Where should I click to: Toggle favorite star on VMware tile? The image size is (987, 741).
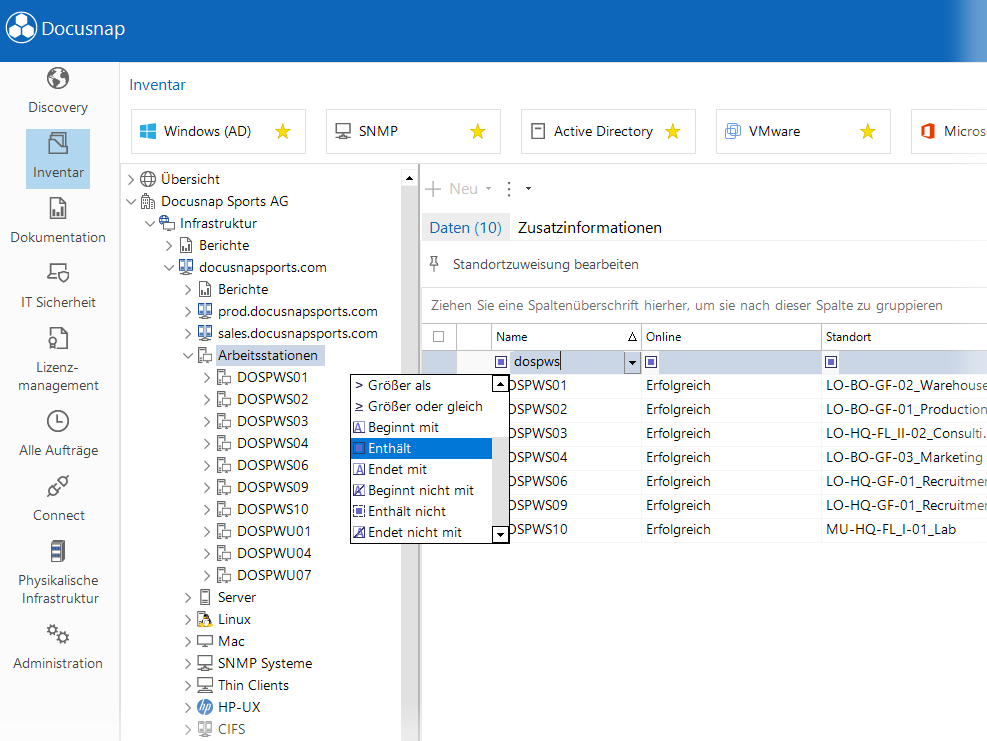868,131
